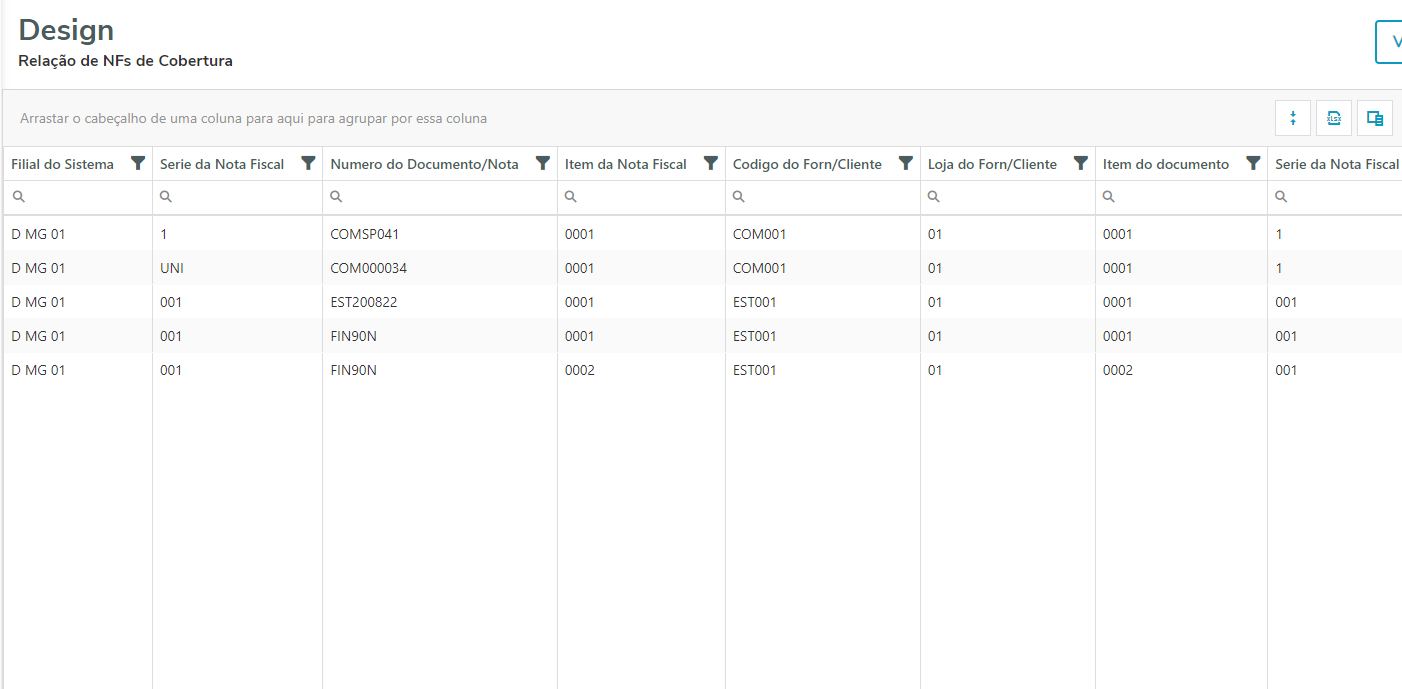Click the COM000034 document cell

(x=368, y=268)
